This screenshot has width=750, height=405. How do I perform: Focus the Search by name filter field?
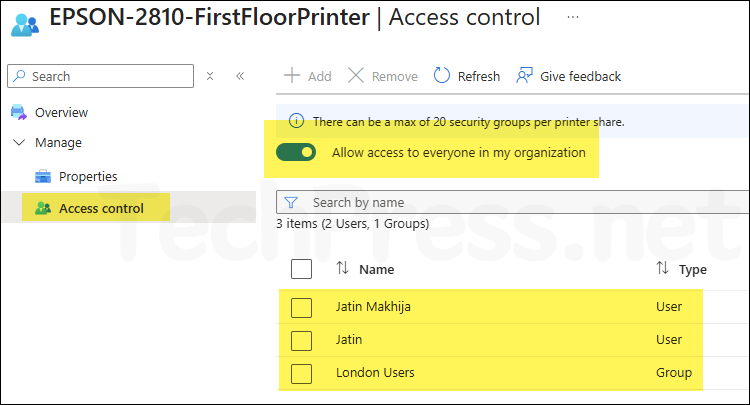[512, 202]
